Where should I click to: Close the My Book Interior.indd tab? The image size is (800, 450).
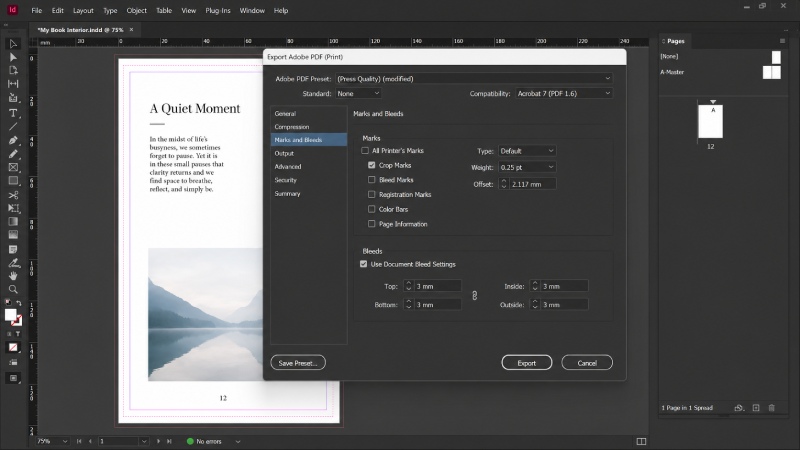click(131, 30)
